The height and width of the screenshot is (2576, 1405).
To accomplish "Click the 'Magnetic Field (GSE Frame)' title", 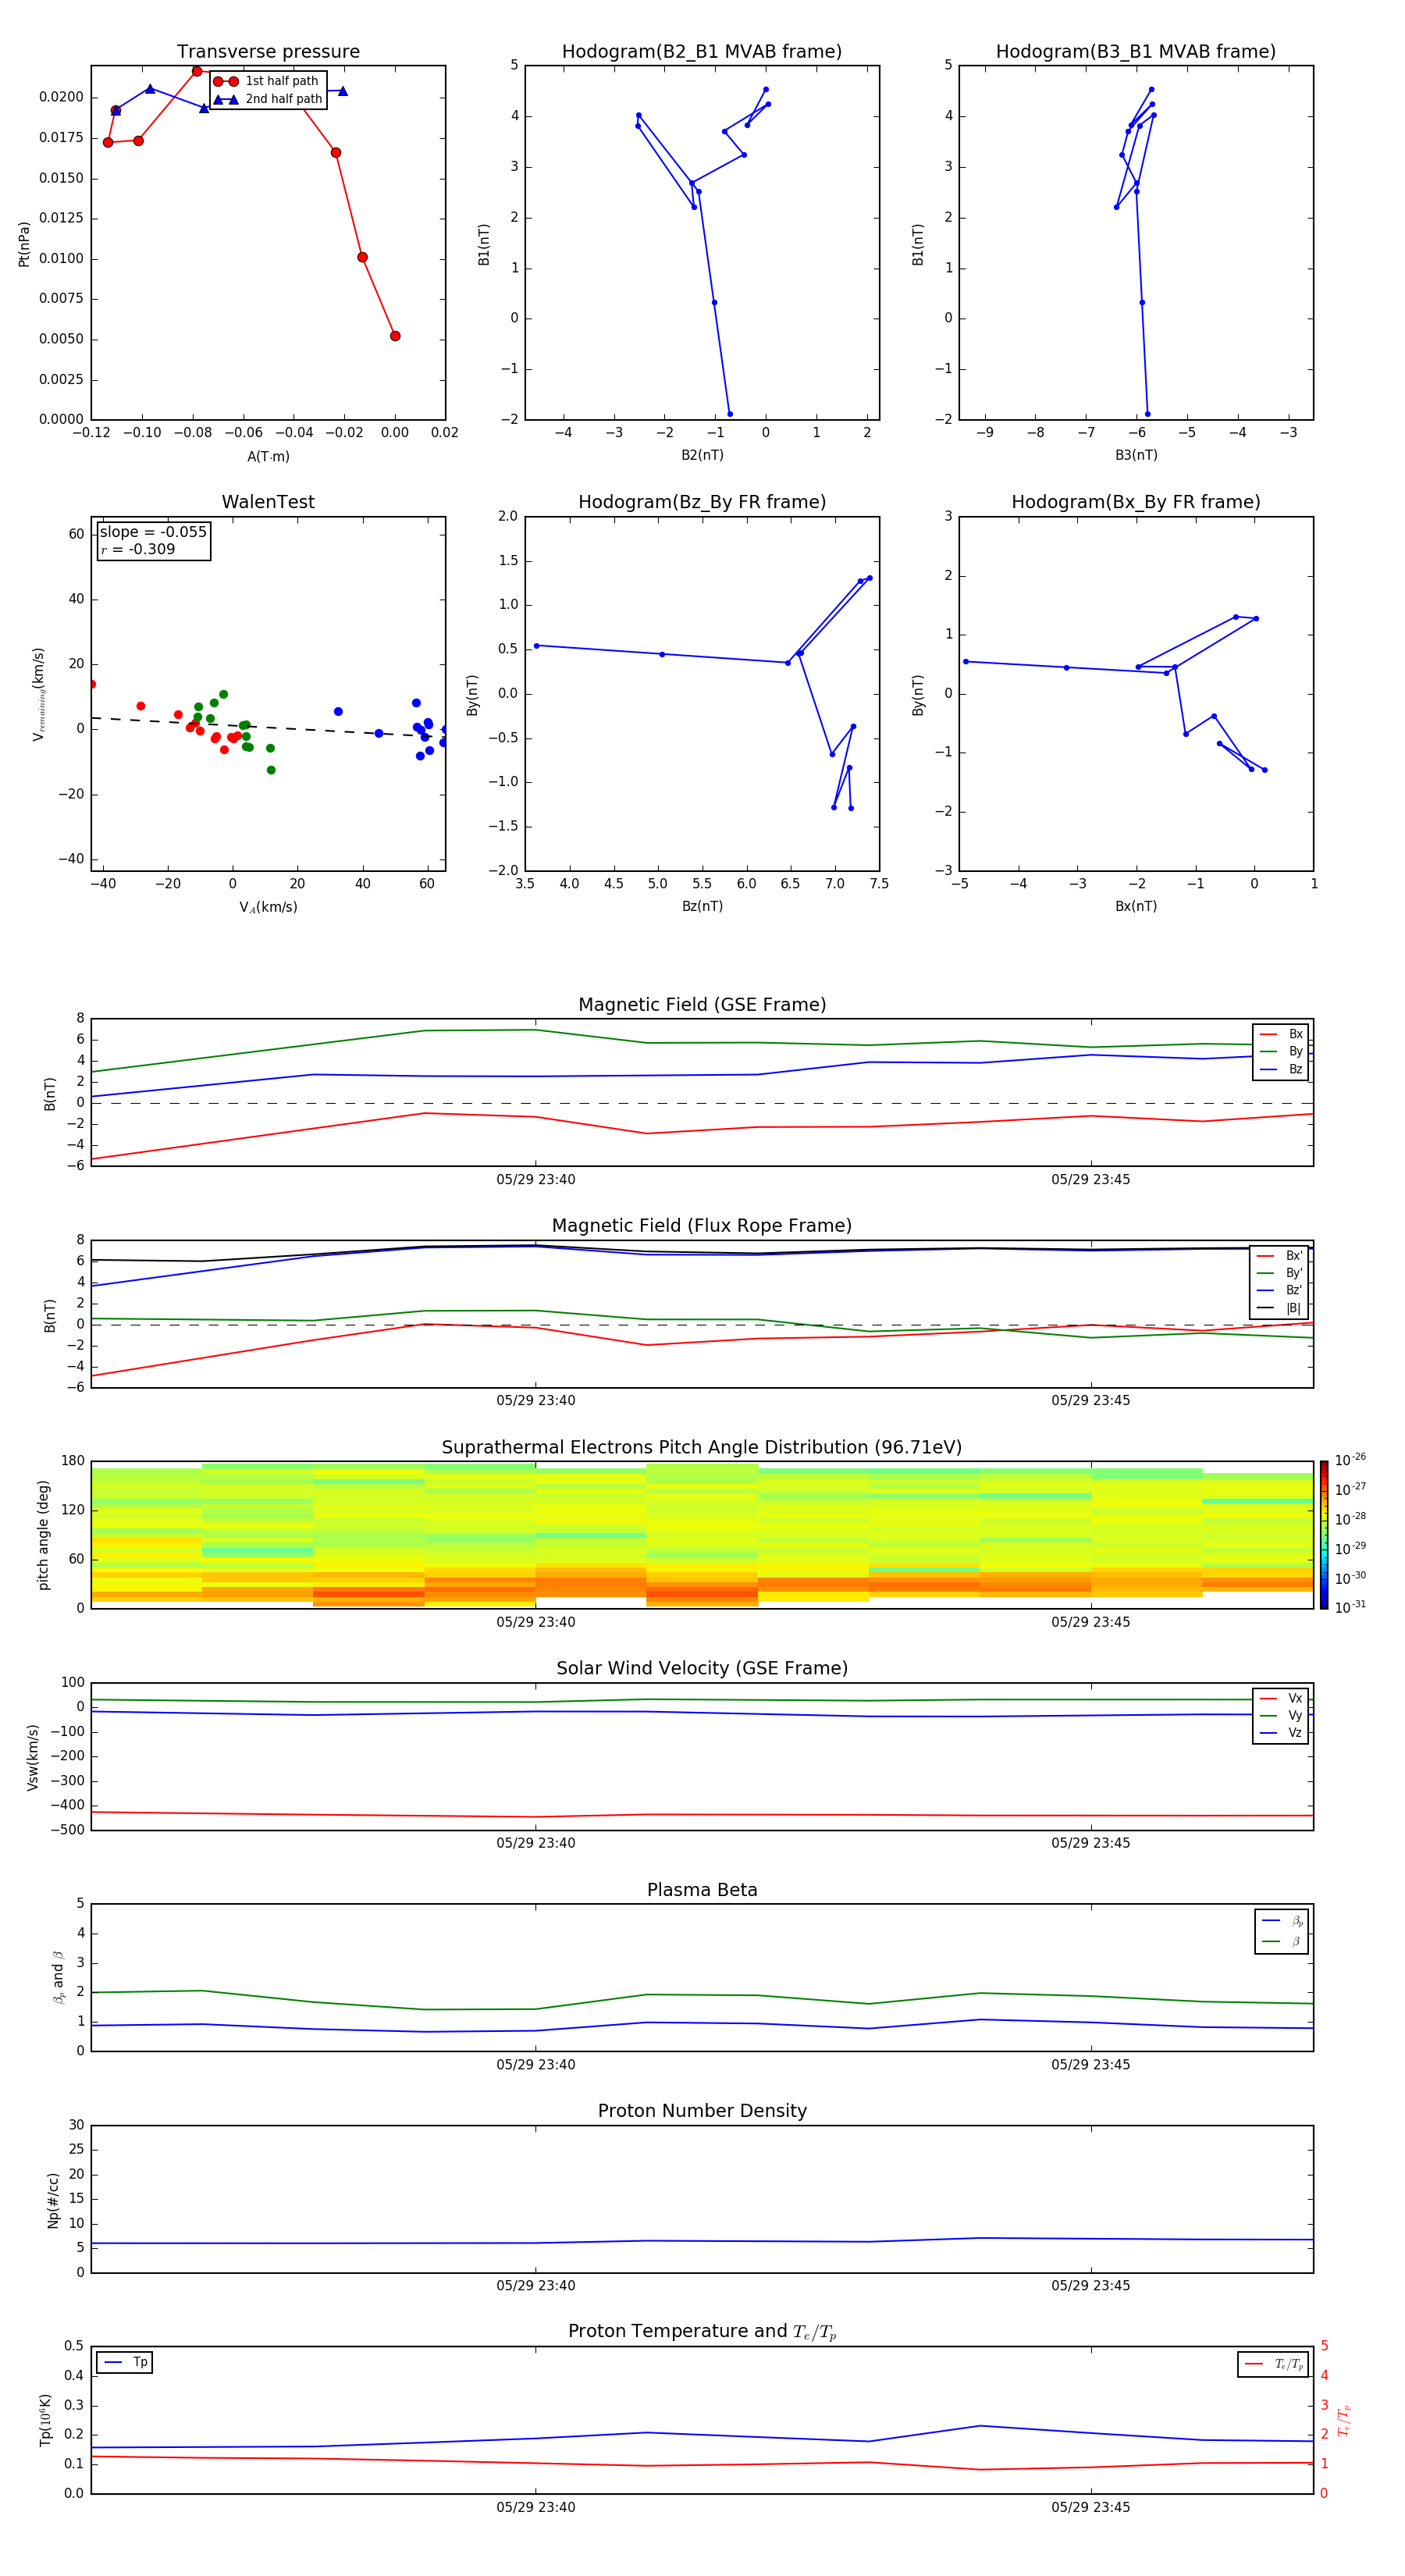I will 702,1005.
